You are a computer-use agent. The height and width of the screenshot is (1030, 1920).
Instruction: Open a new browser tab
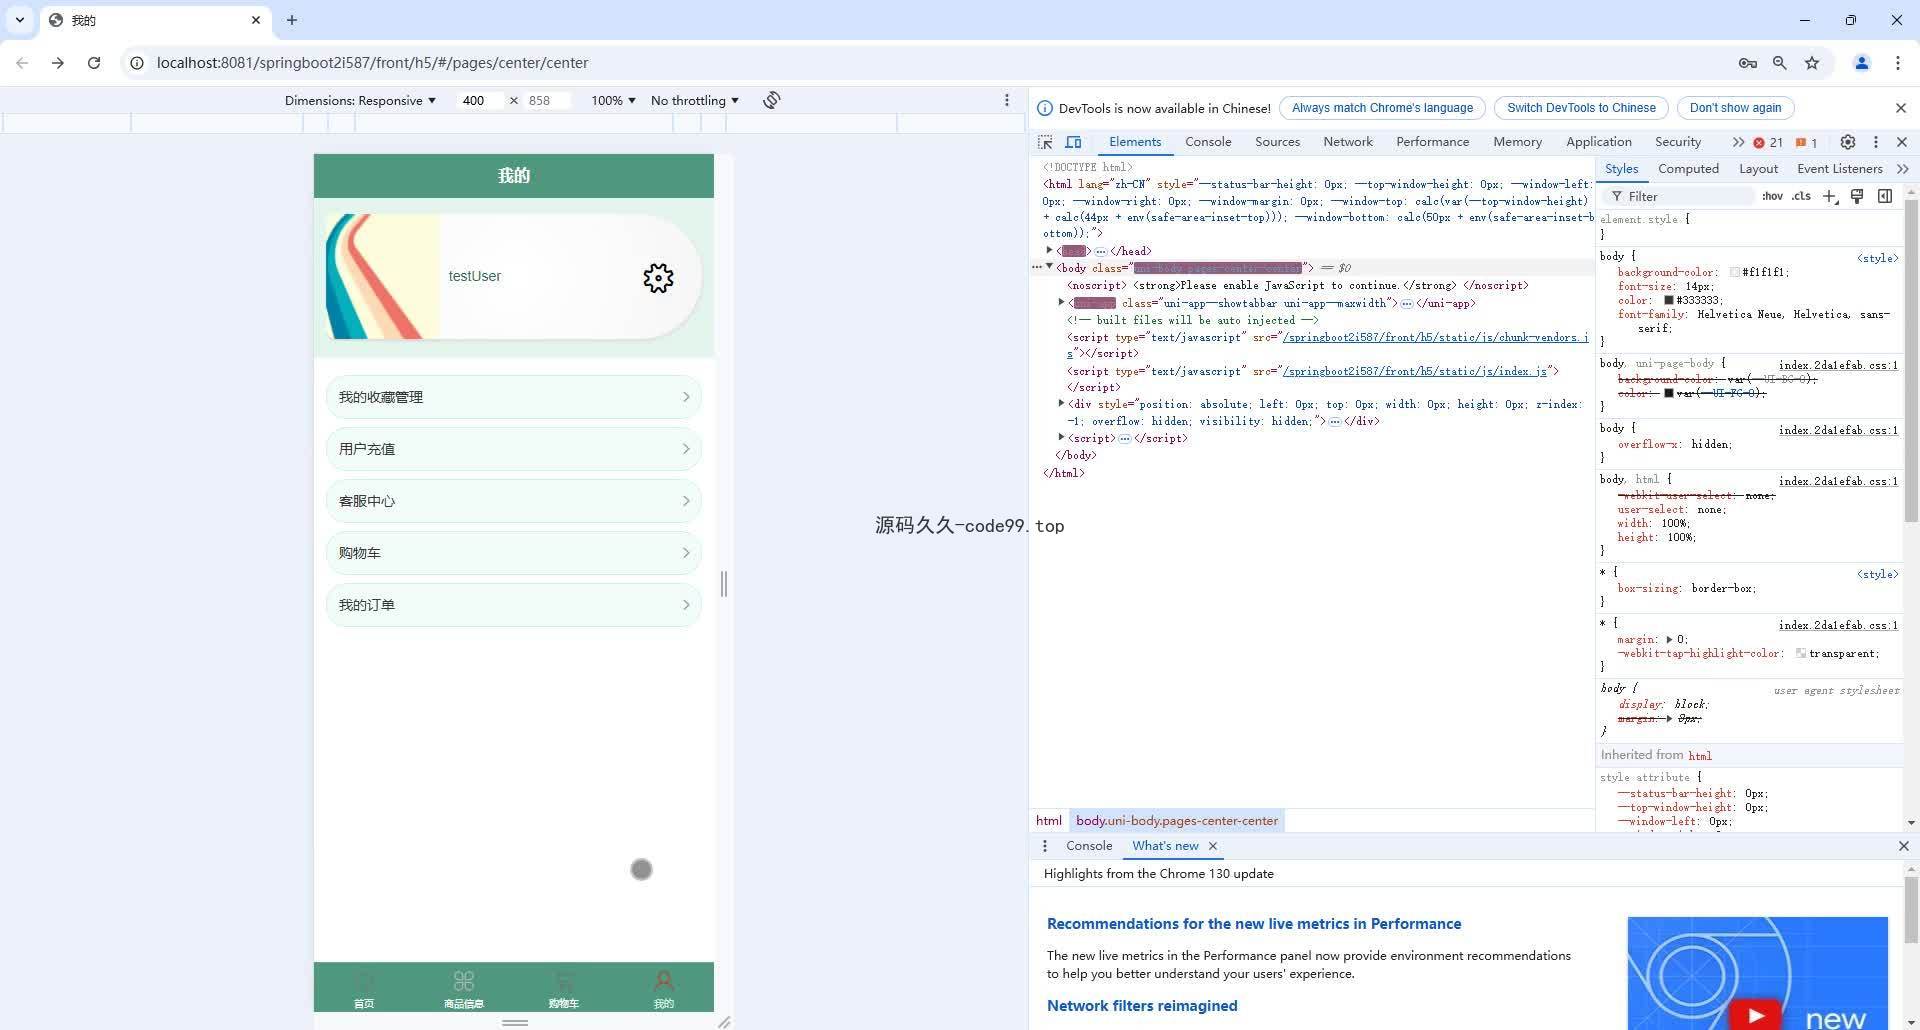[292, 20]
